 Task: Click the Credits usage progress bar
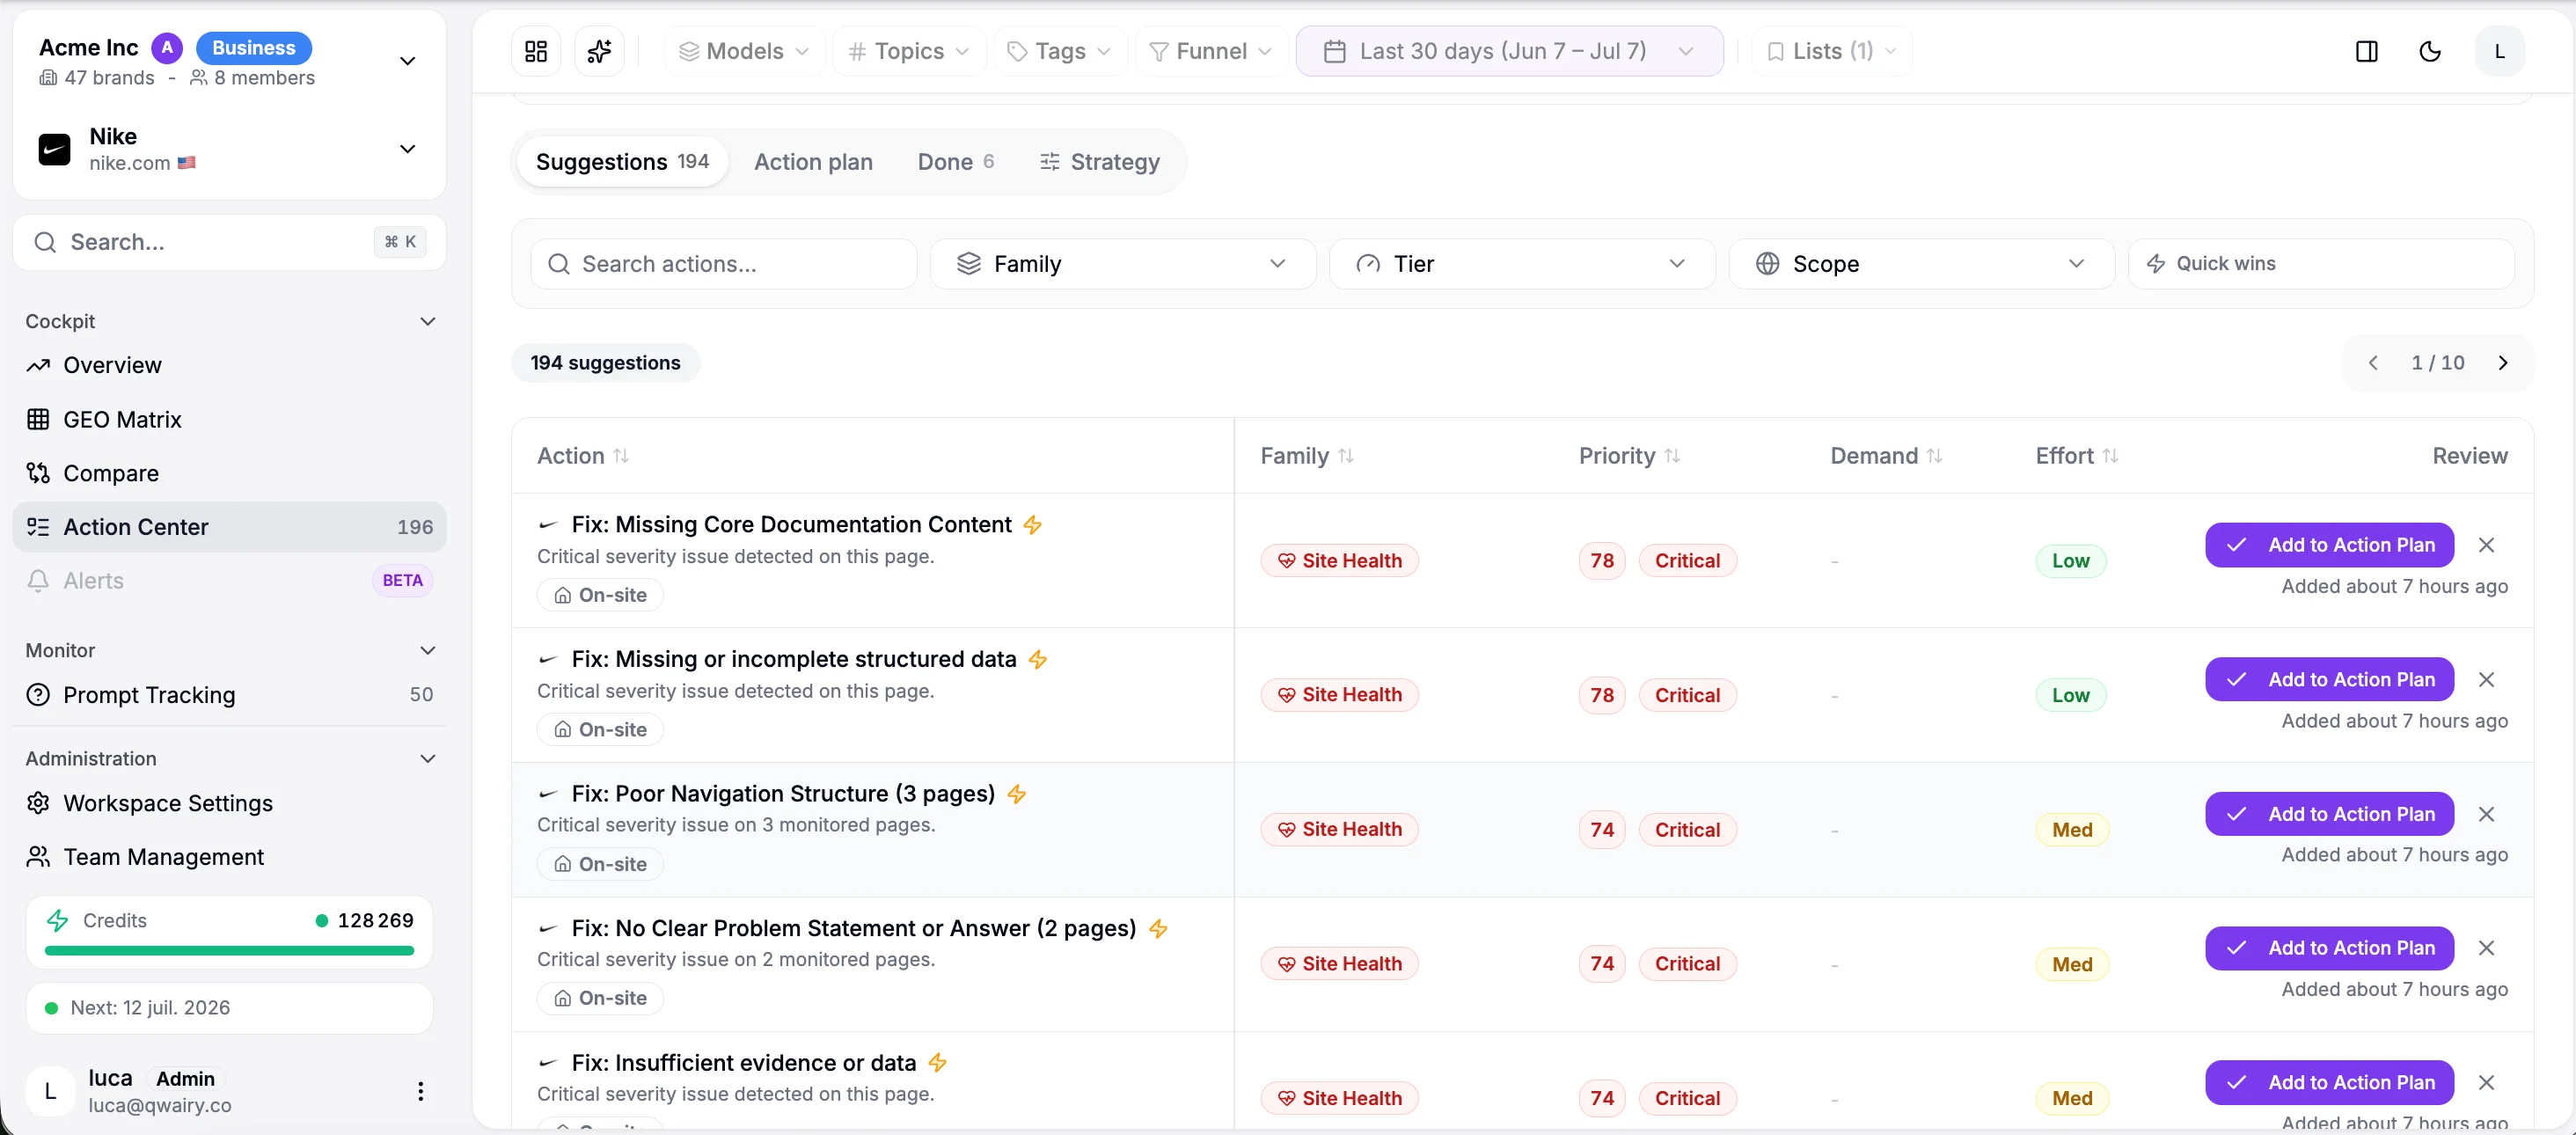229,951
